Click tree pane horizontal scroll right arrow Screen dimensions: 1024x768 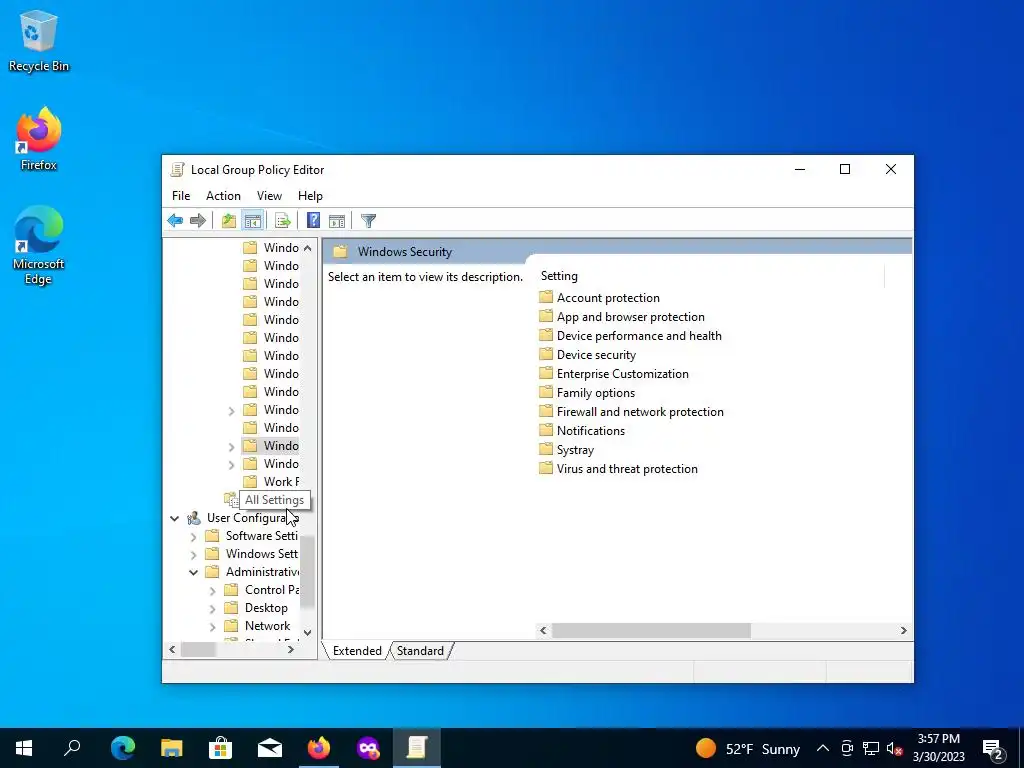(x=291, y=650)
